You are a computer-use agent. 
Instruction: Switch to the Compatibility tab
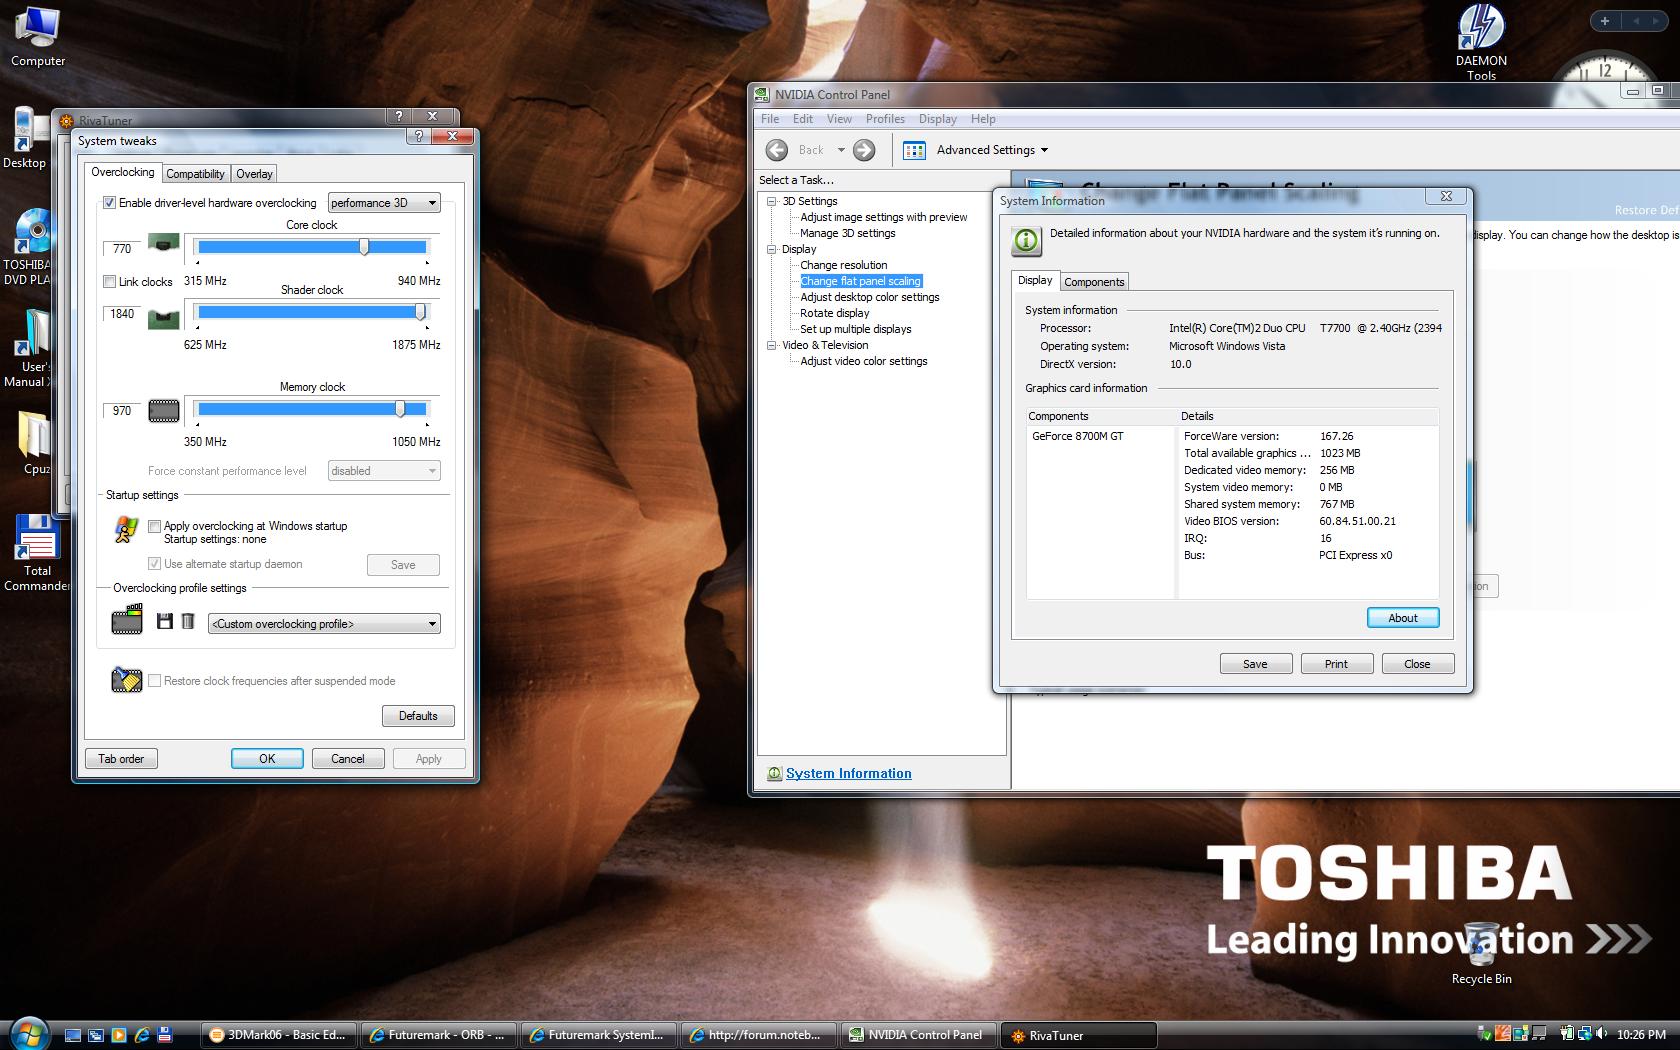[195, 174]
